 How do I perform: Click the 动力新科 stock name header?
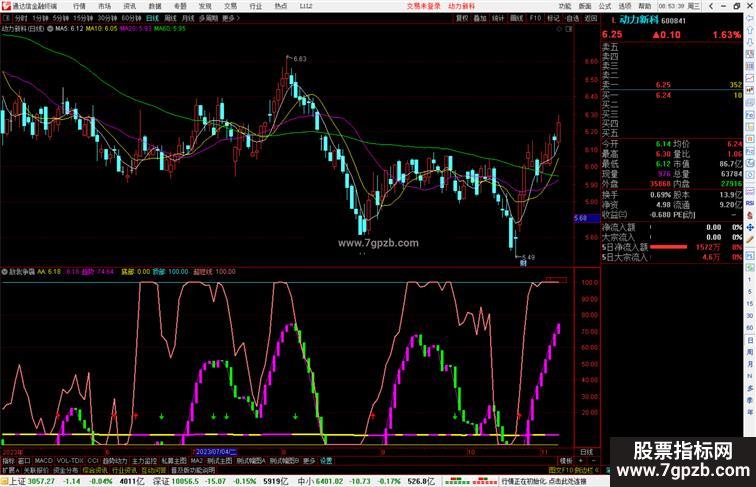pyautogui.click(x=639, y=20)
